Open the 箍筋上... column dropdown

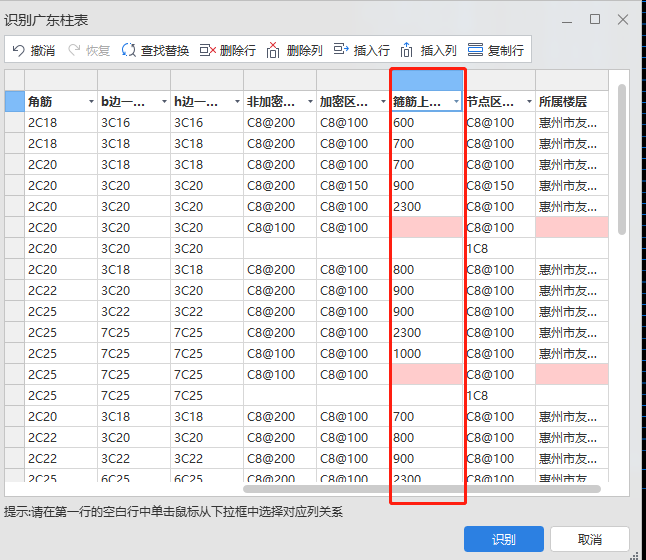coord(456,101)
